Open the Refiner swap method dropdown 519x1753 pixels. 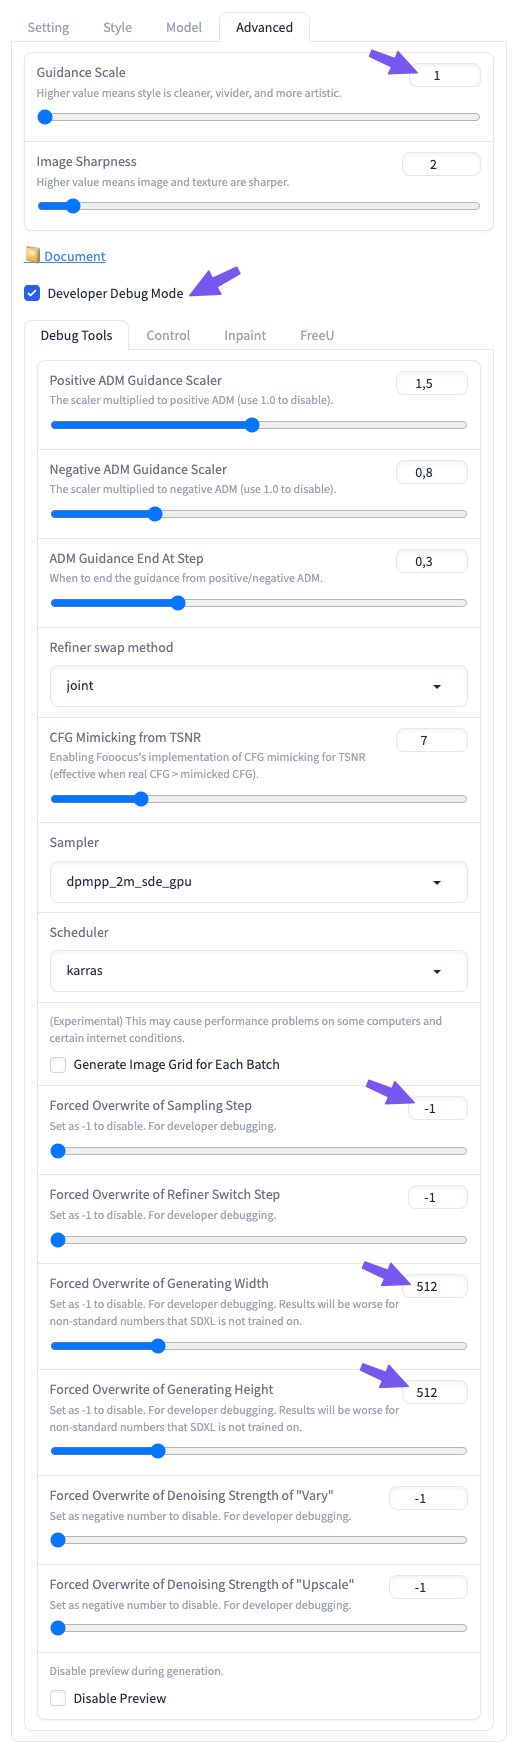click(x=258, y=686)
